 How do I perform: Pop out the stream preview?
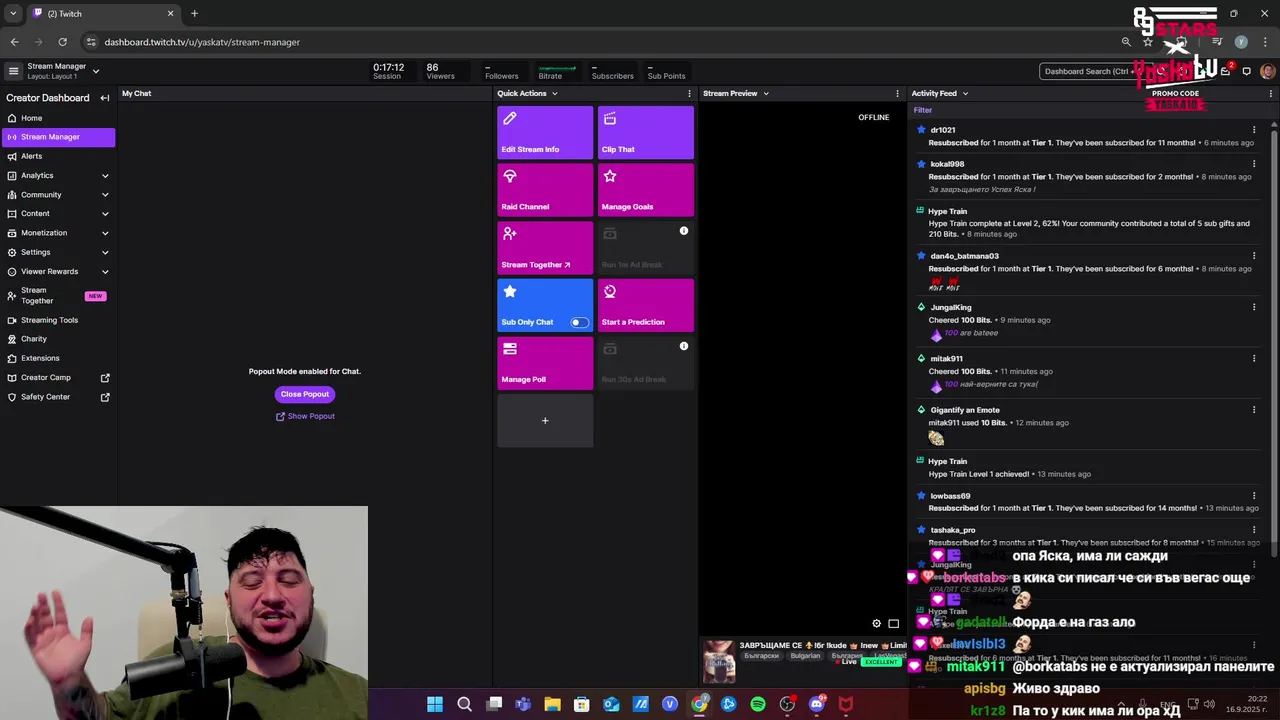(894, 623)
